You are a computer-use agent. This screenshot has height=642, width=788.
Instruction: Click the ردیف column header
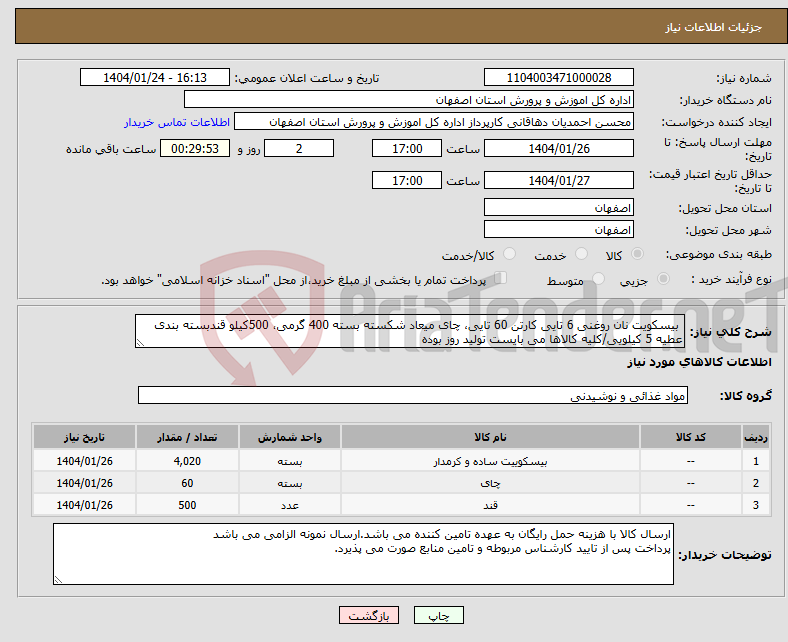click(x=756, y=437)
